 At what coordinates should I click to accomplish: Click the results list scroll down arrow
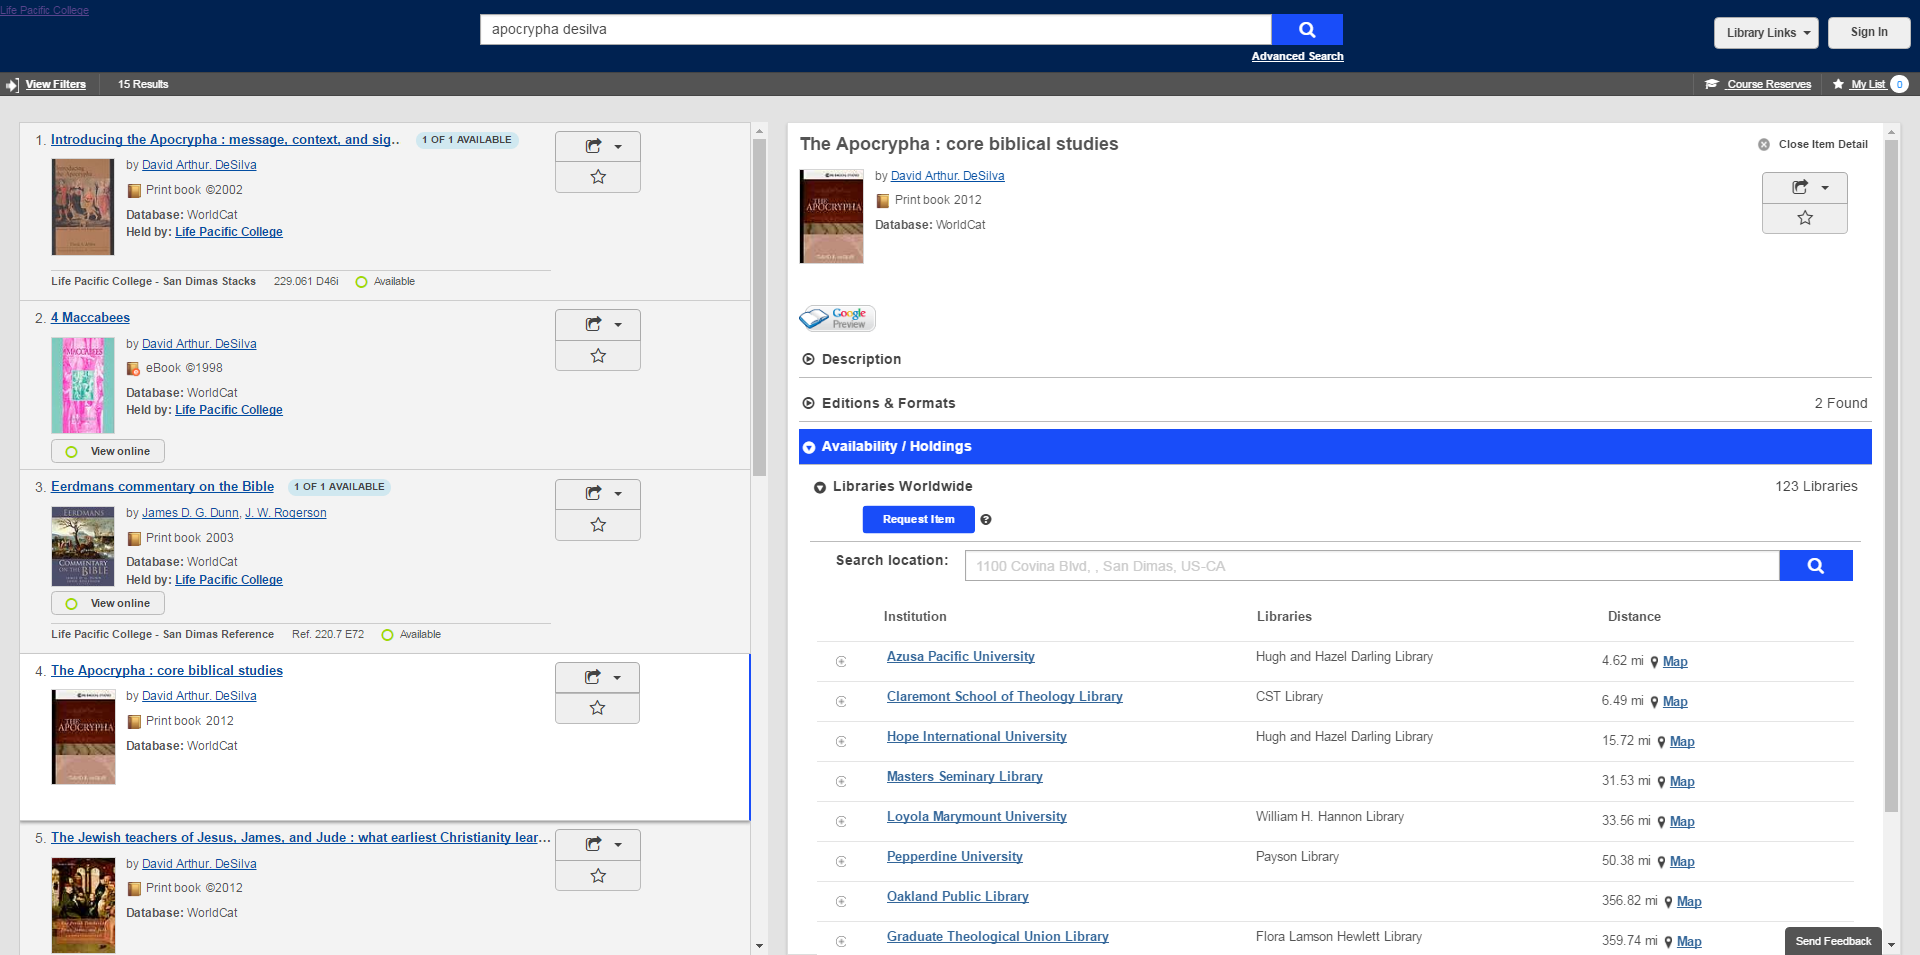tap(759, 945)
